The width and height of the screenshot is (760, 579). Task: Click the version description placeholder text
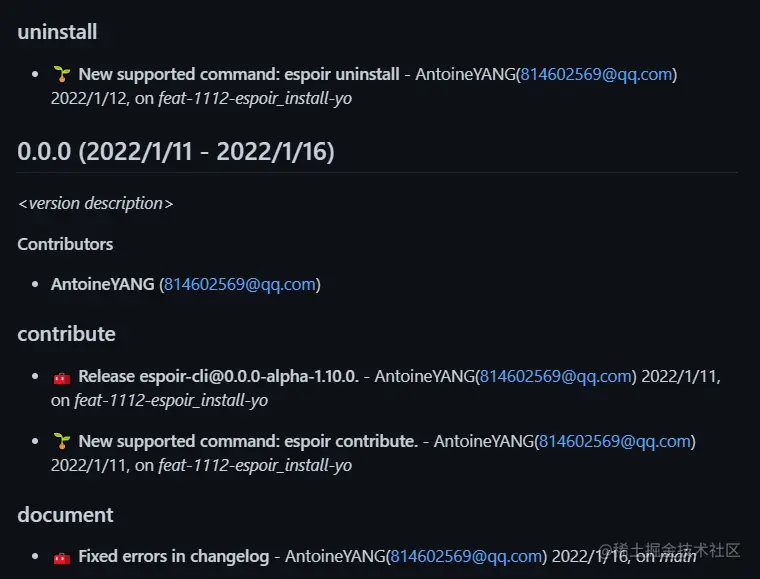coord(95,203)
